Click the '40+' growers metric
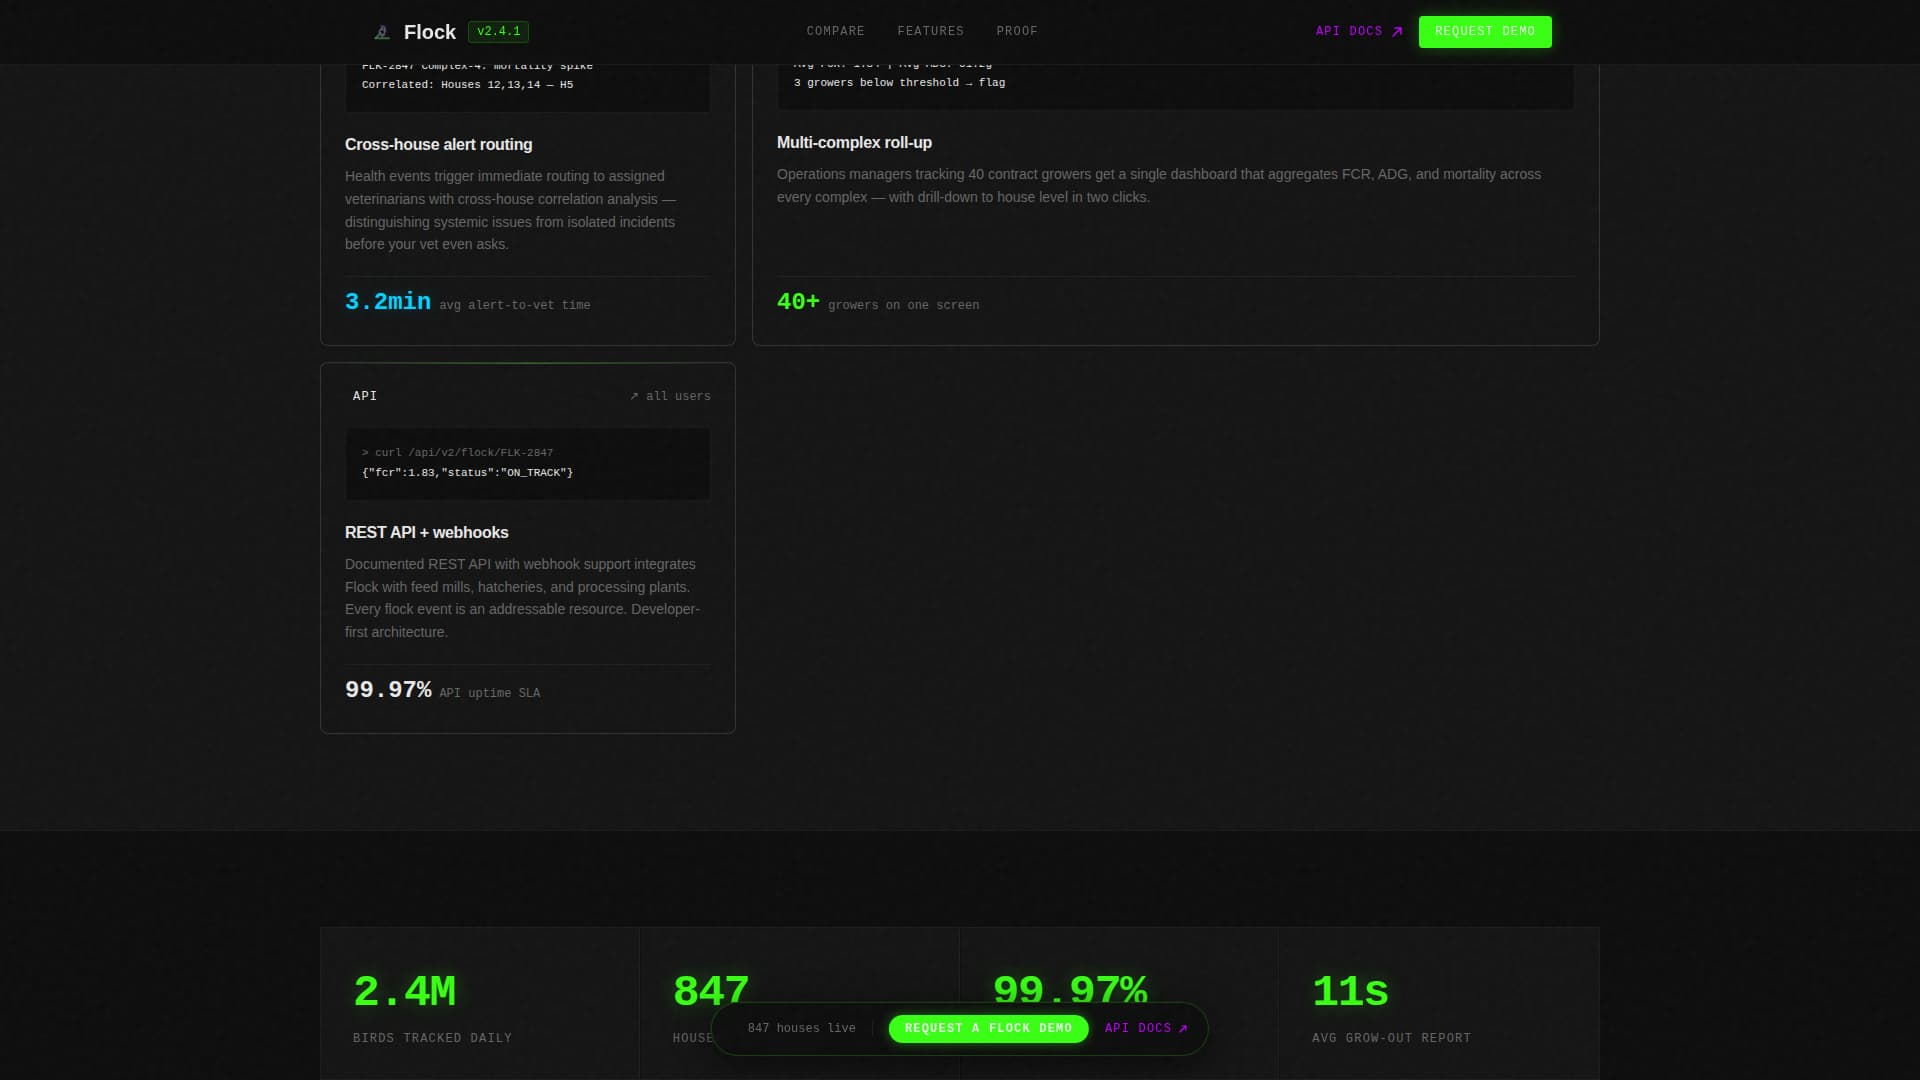The height and width of the screenshot is (1080, 1920). pyautogui.click(x=798, y=302)
